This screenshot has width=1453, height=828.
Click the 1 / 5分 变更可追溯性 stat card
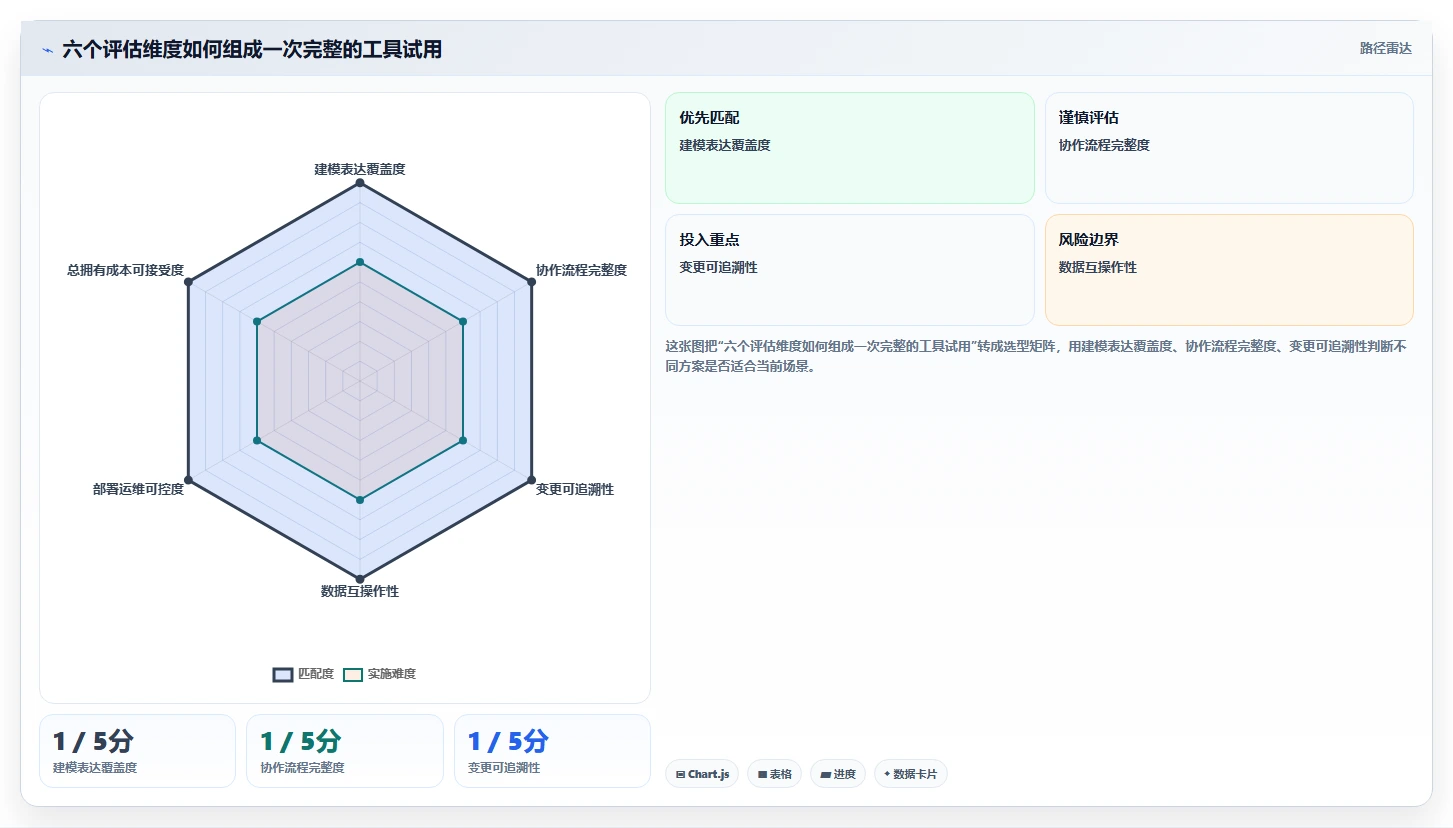pos(552,751)
